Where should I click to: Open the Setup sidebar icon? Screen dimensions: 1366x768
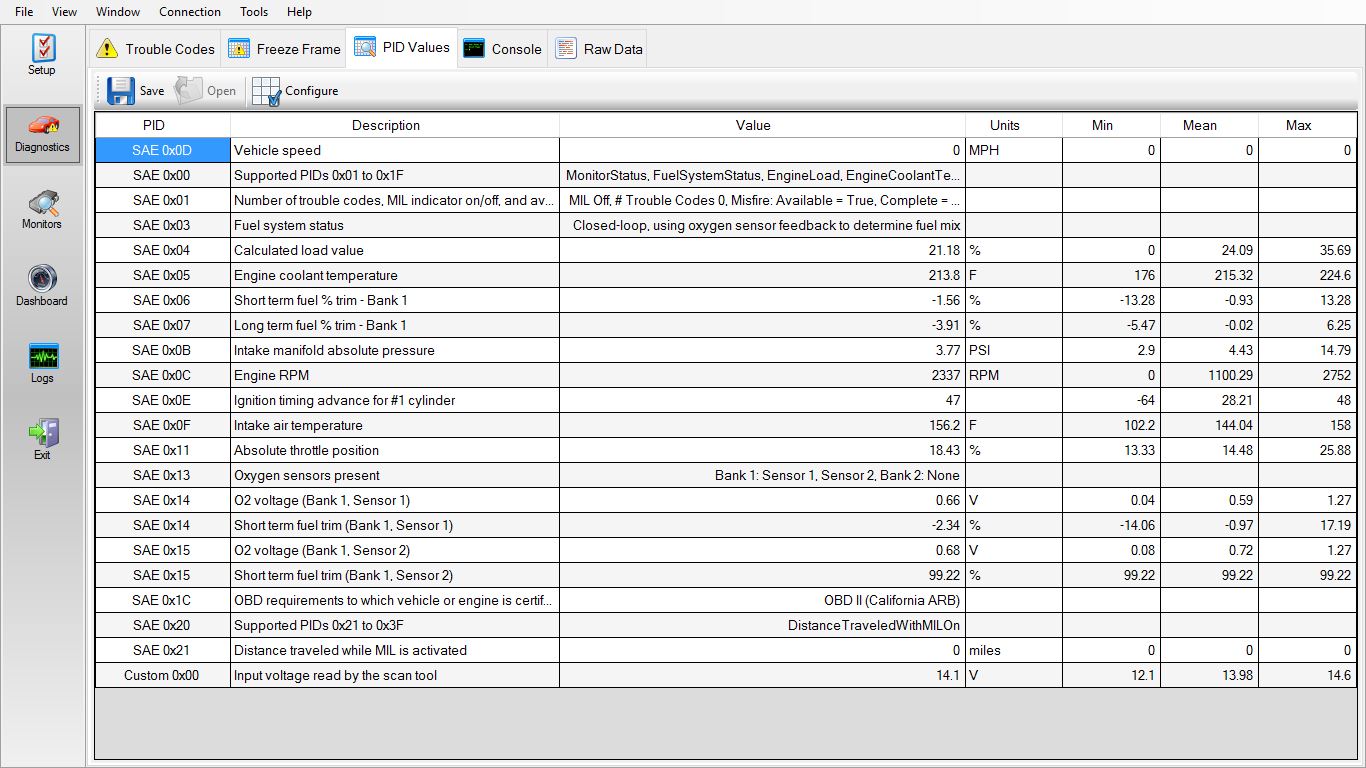pyautogui.click(x=42, y=49)
